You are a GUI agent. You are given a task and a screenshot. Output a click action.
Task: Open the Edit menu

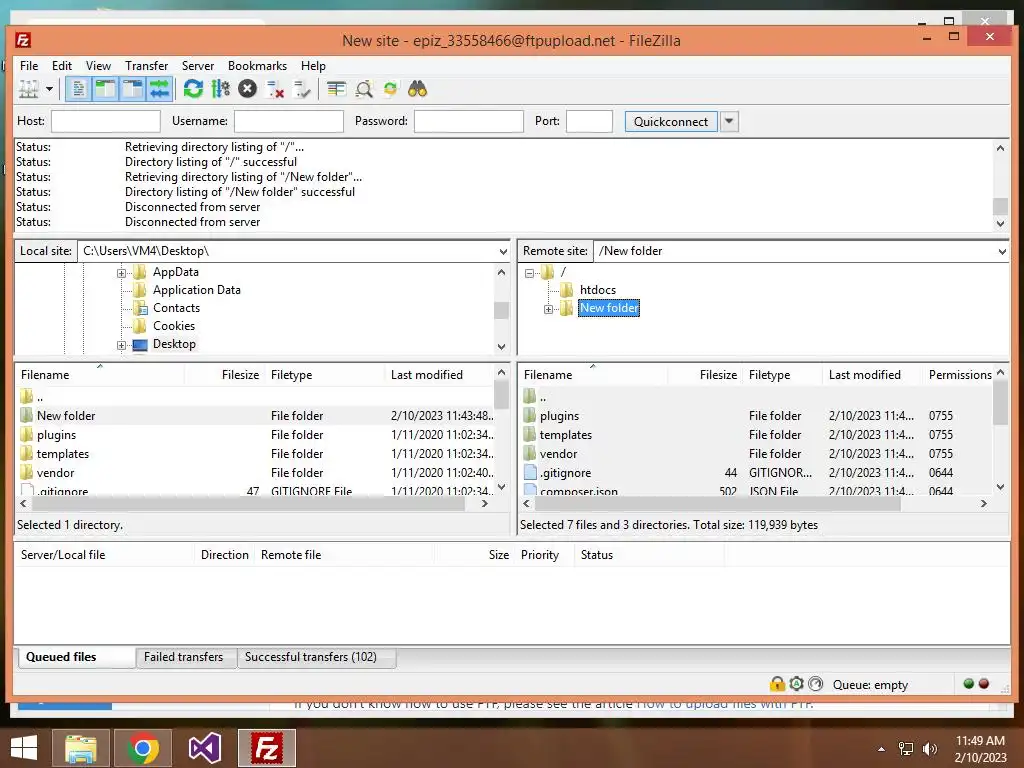coord(62,66)
